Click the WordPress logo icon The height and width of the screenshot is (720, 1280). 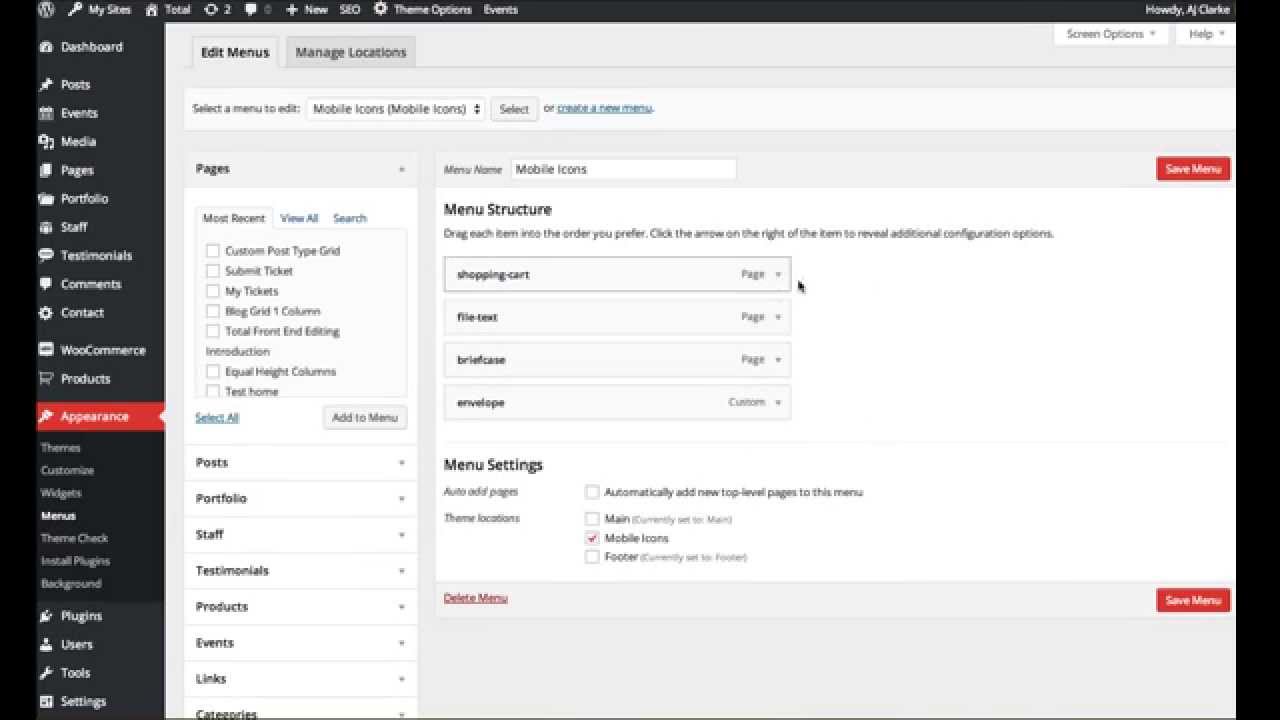[x=46, y=9]
